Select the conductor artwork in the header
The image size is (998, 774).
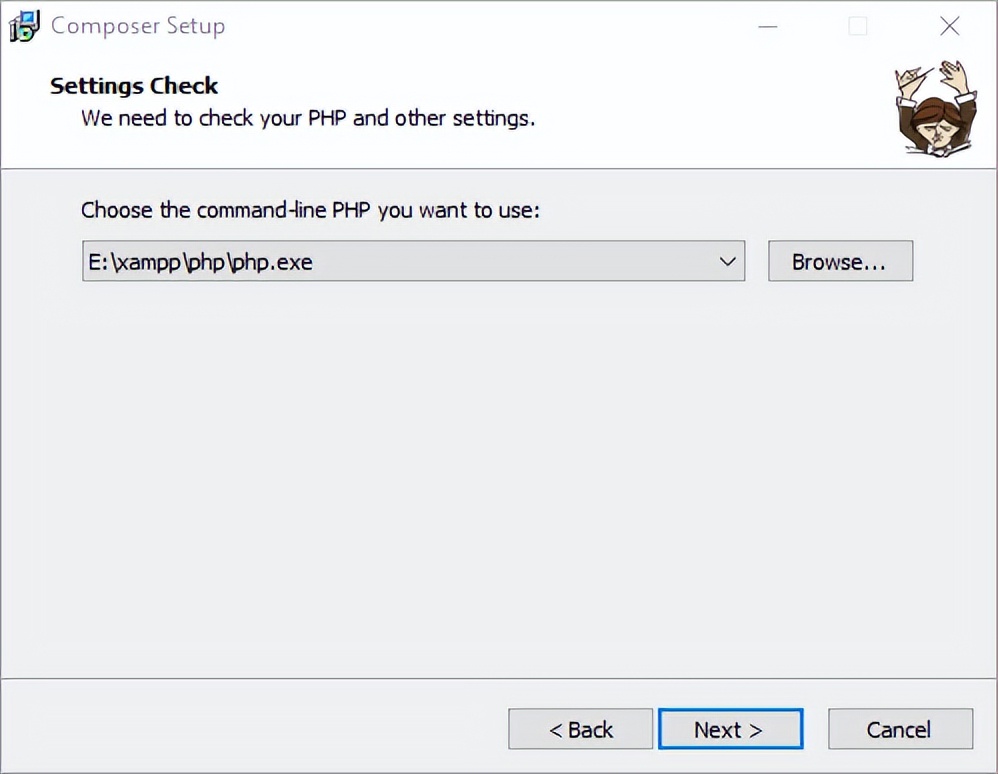(937, 107)
